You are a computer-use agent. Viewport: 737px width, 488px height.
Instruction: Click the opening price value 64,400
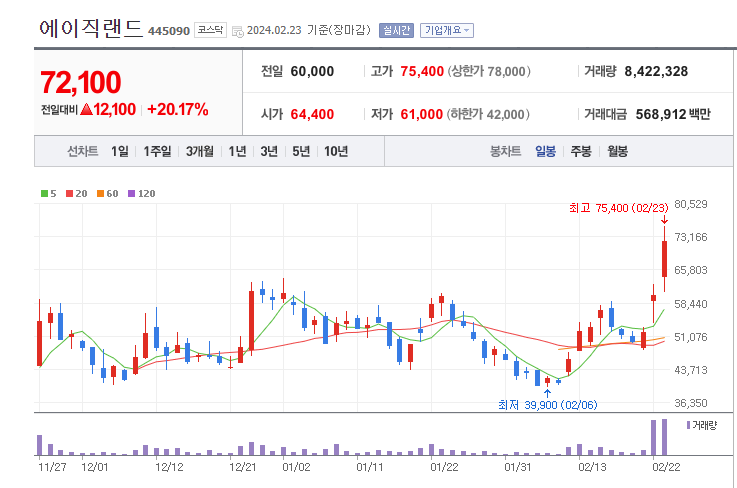pyautogui.click(x=312, y=114)
